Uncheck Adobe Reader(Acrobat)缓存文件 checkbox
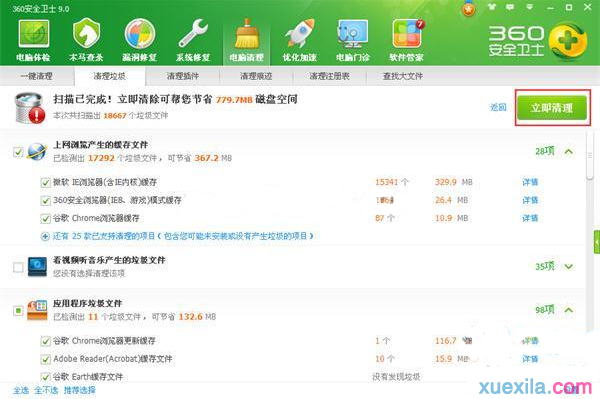This screenshot has height=399, width=600. (x=45, y=359)
